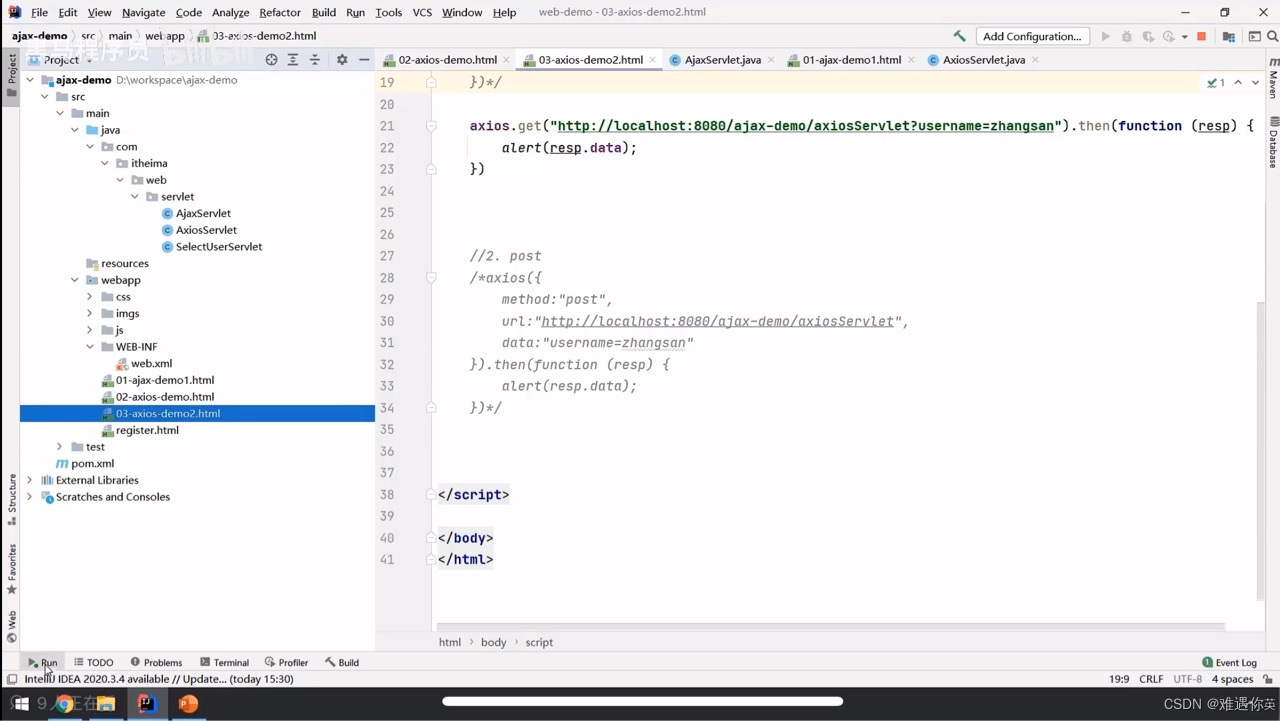Open Project Structure icon in toolbar
This screenshot has height=721, width=1280.
[x=1229, y=36]
